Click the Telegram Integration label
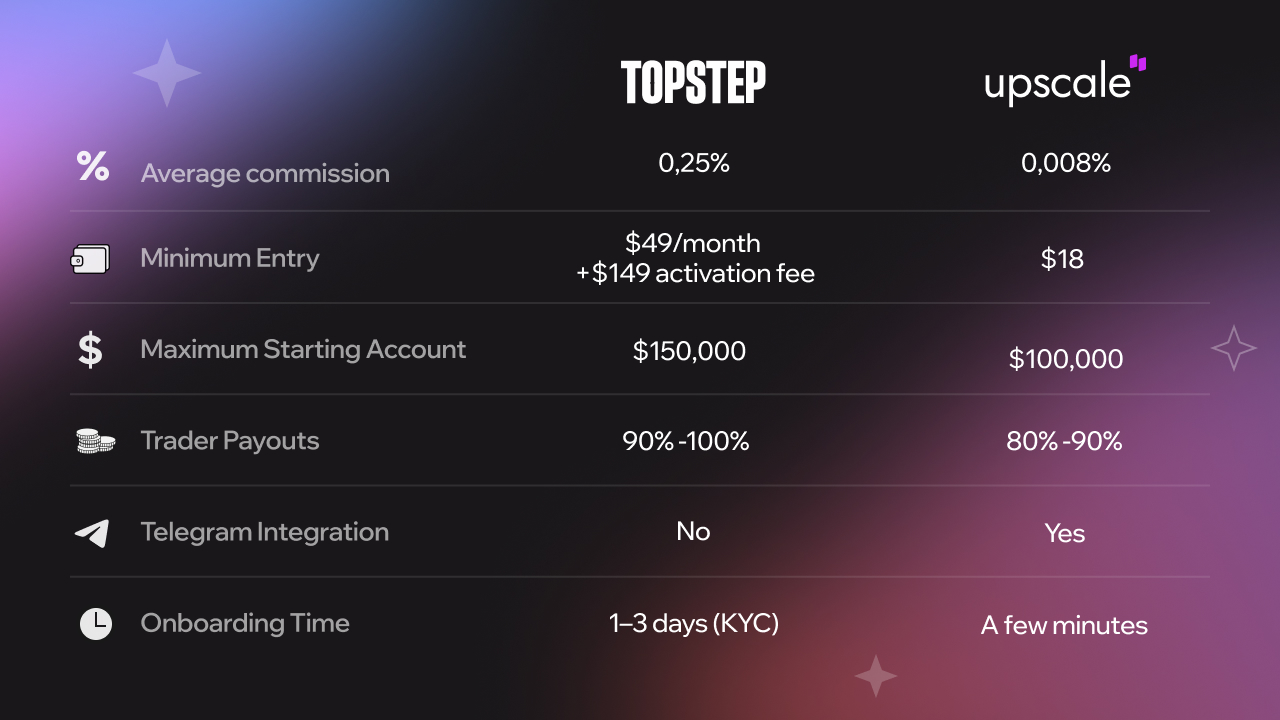This screenshot has width=1280, height=720. (264, 532)
